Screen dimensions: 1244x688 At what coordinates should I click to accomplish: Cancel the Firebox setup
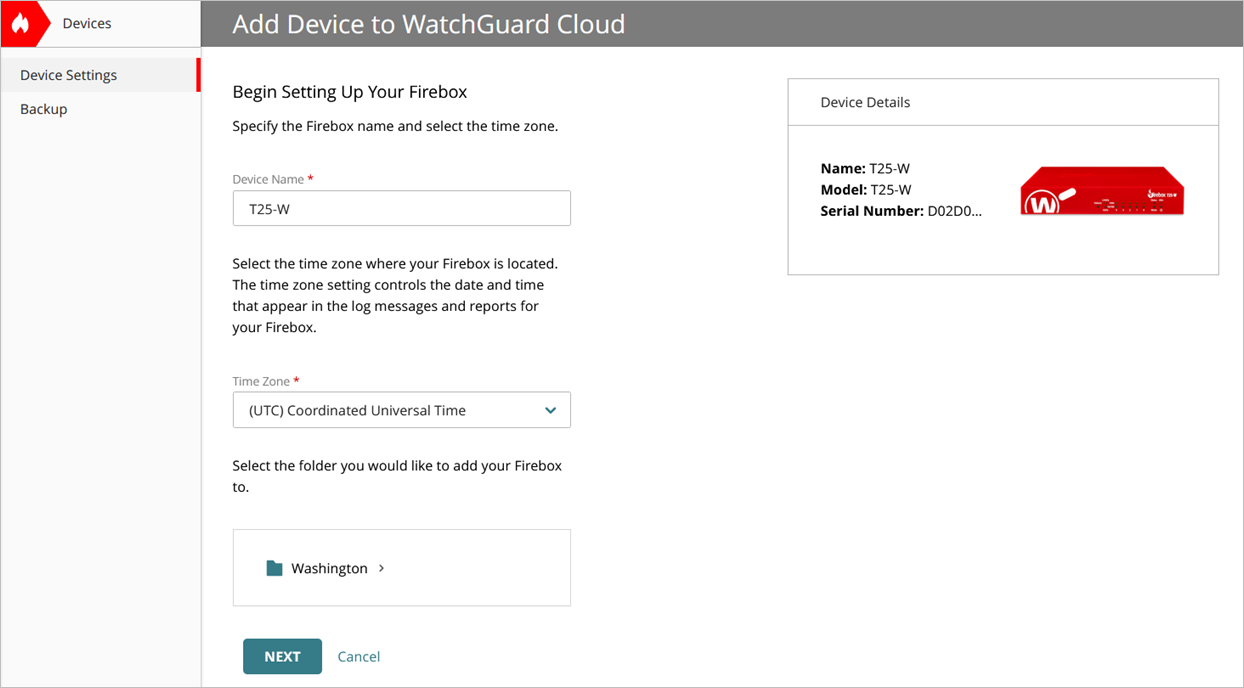358,656
